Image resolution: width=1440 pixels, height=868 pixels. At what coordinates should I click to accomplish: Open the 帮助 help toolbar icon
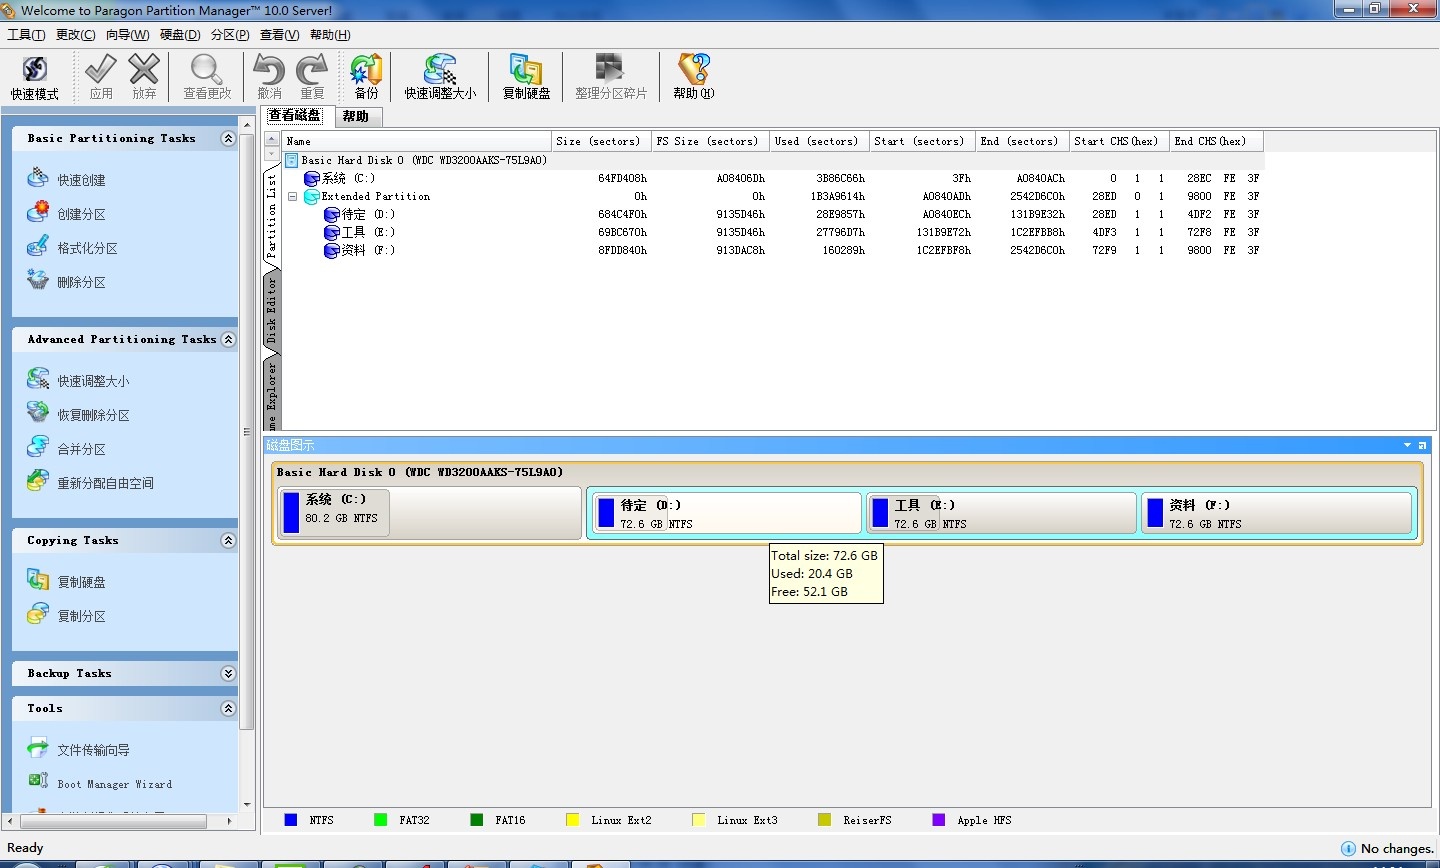click(x=693, y=77)
